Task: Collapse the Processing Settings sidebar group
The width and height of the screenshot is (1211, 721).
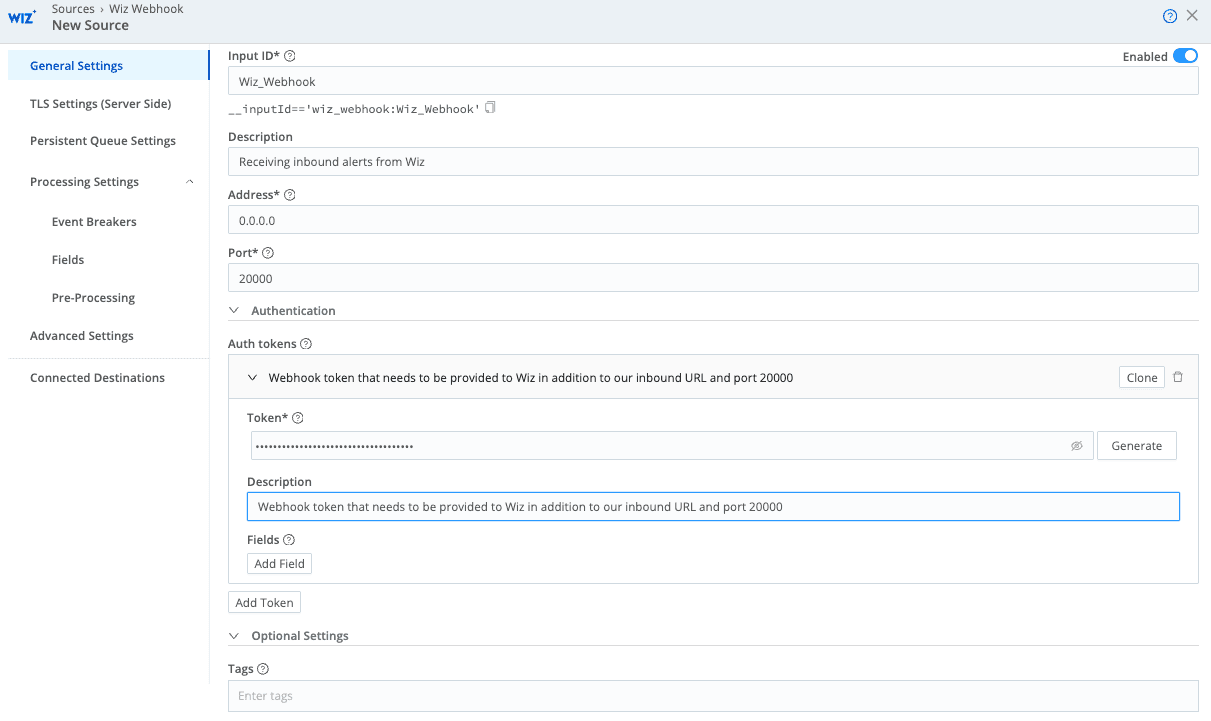Action: pyautogui.click(x=190, y=182)
